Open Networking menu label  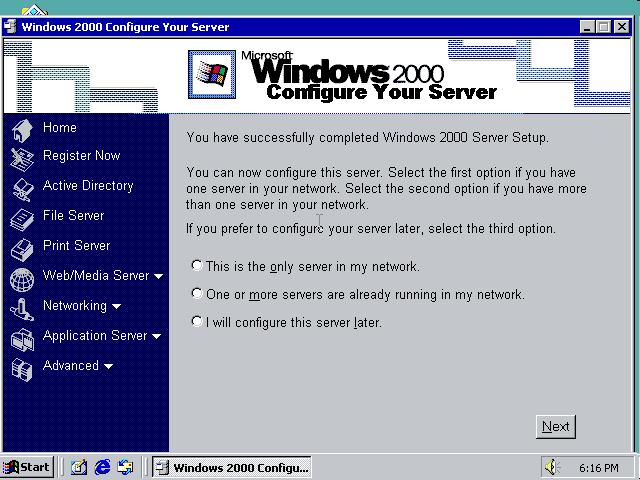75,306
